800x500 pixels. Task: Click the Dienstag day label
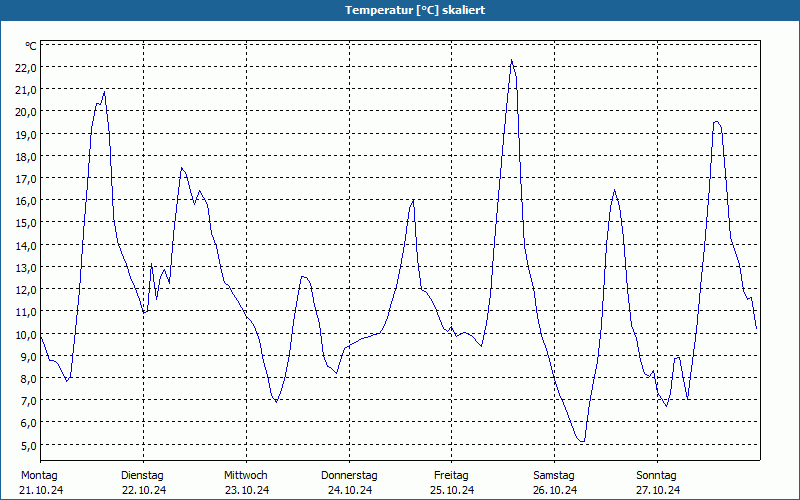[x=142, y=476]
